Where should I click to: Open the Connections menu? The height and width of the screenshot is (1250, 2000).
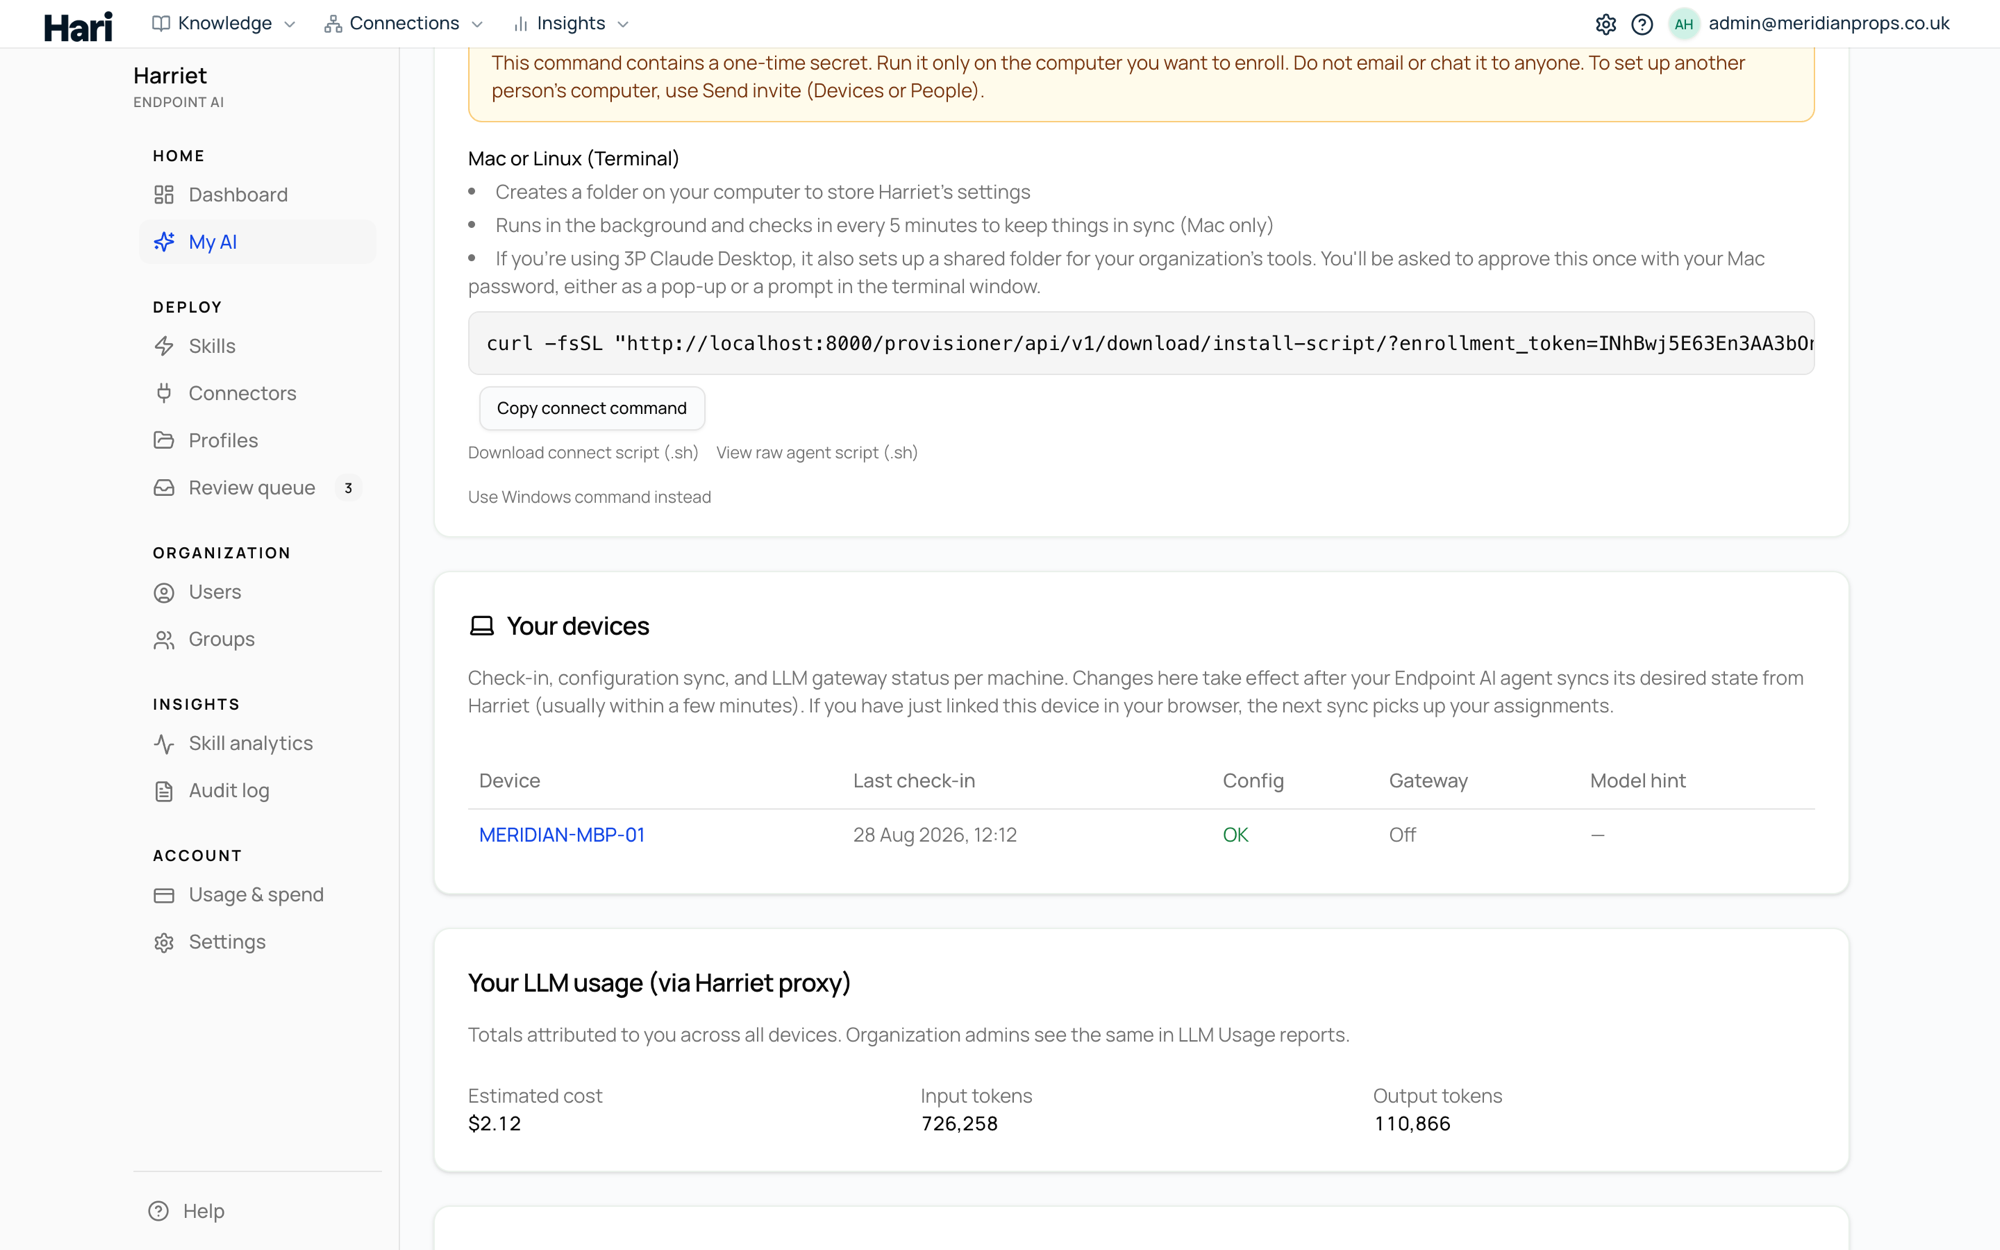coord(404,23)
